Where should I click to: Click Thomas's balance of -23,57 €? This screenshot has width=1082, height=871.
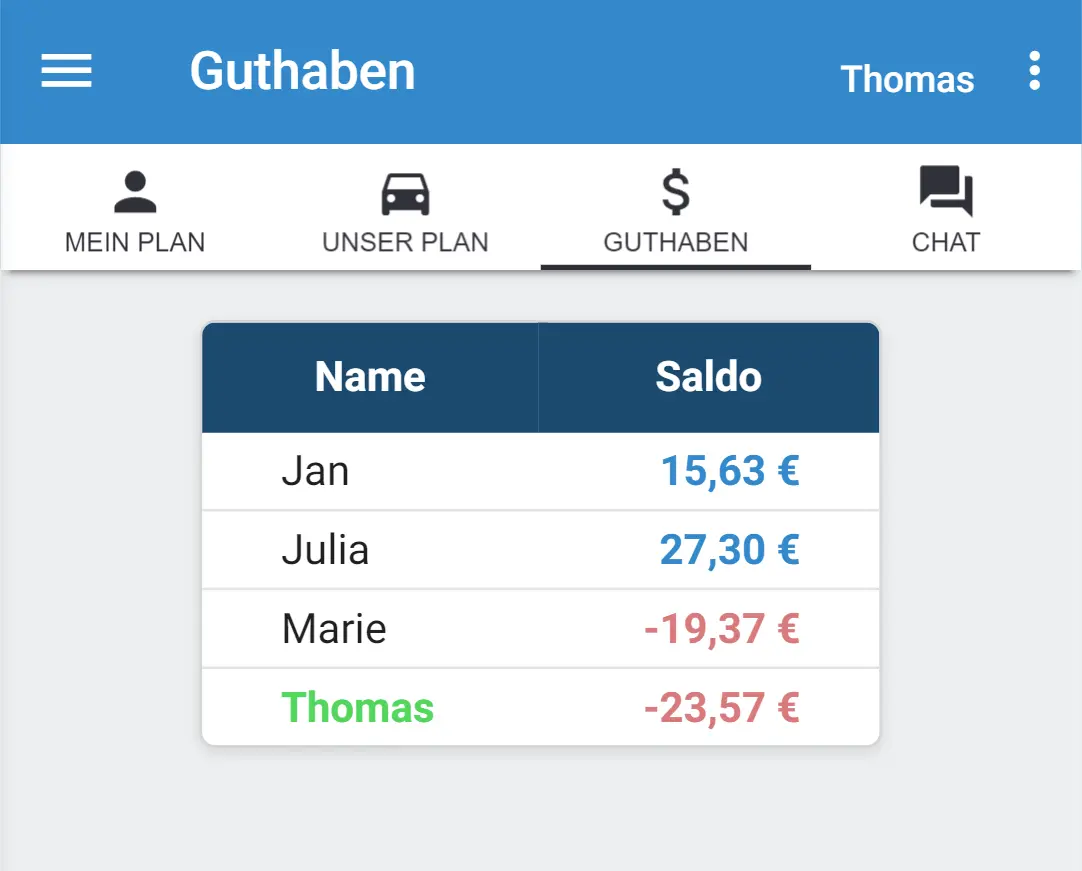724,707
